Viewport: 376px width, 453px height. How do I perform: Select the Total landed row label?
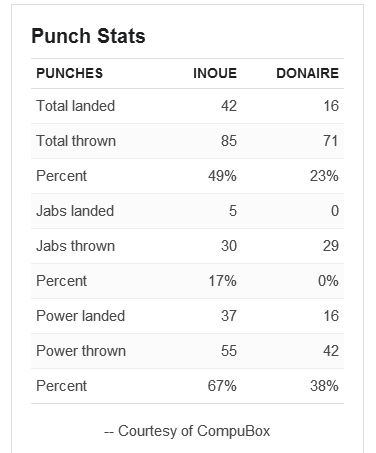point(76,106)
